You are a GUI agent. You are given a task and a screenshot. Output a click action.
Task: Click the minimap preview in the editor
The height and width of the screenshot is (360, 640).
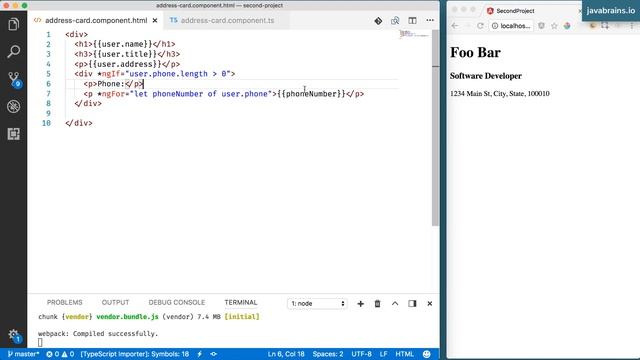pyautogui.click(x=414, y=34)
